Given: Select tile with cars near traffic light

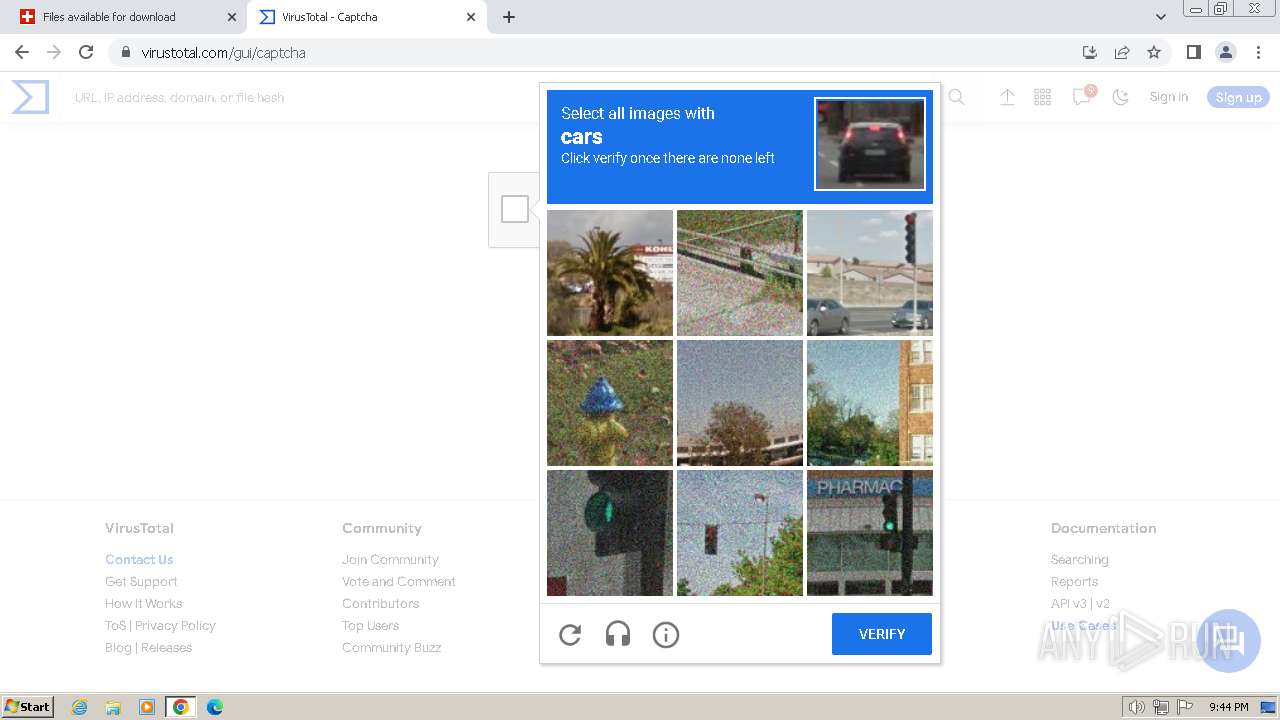Looking at the screenshot, I should pyautogui.click(x=870, y=273).
